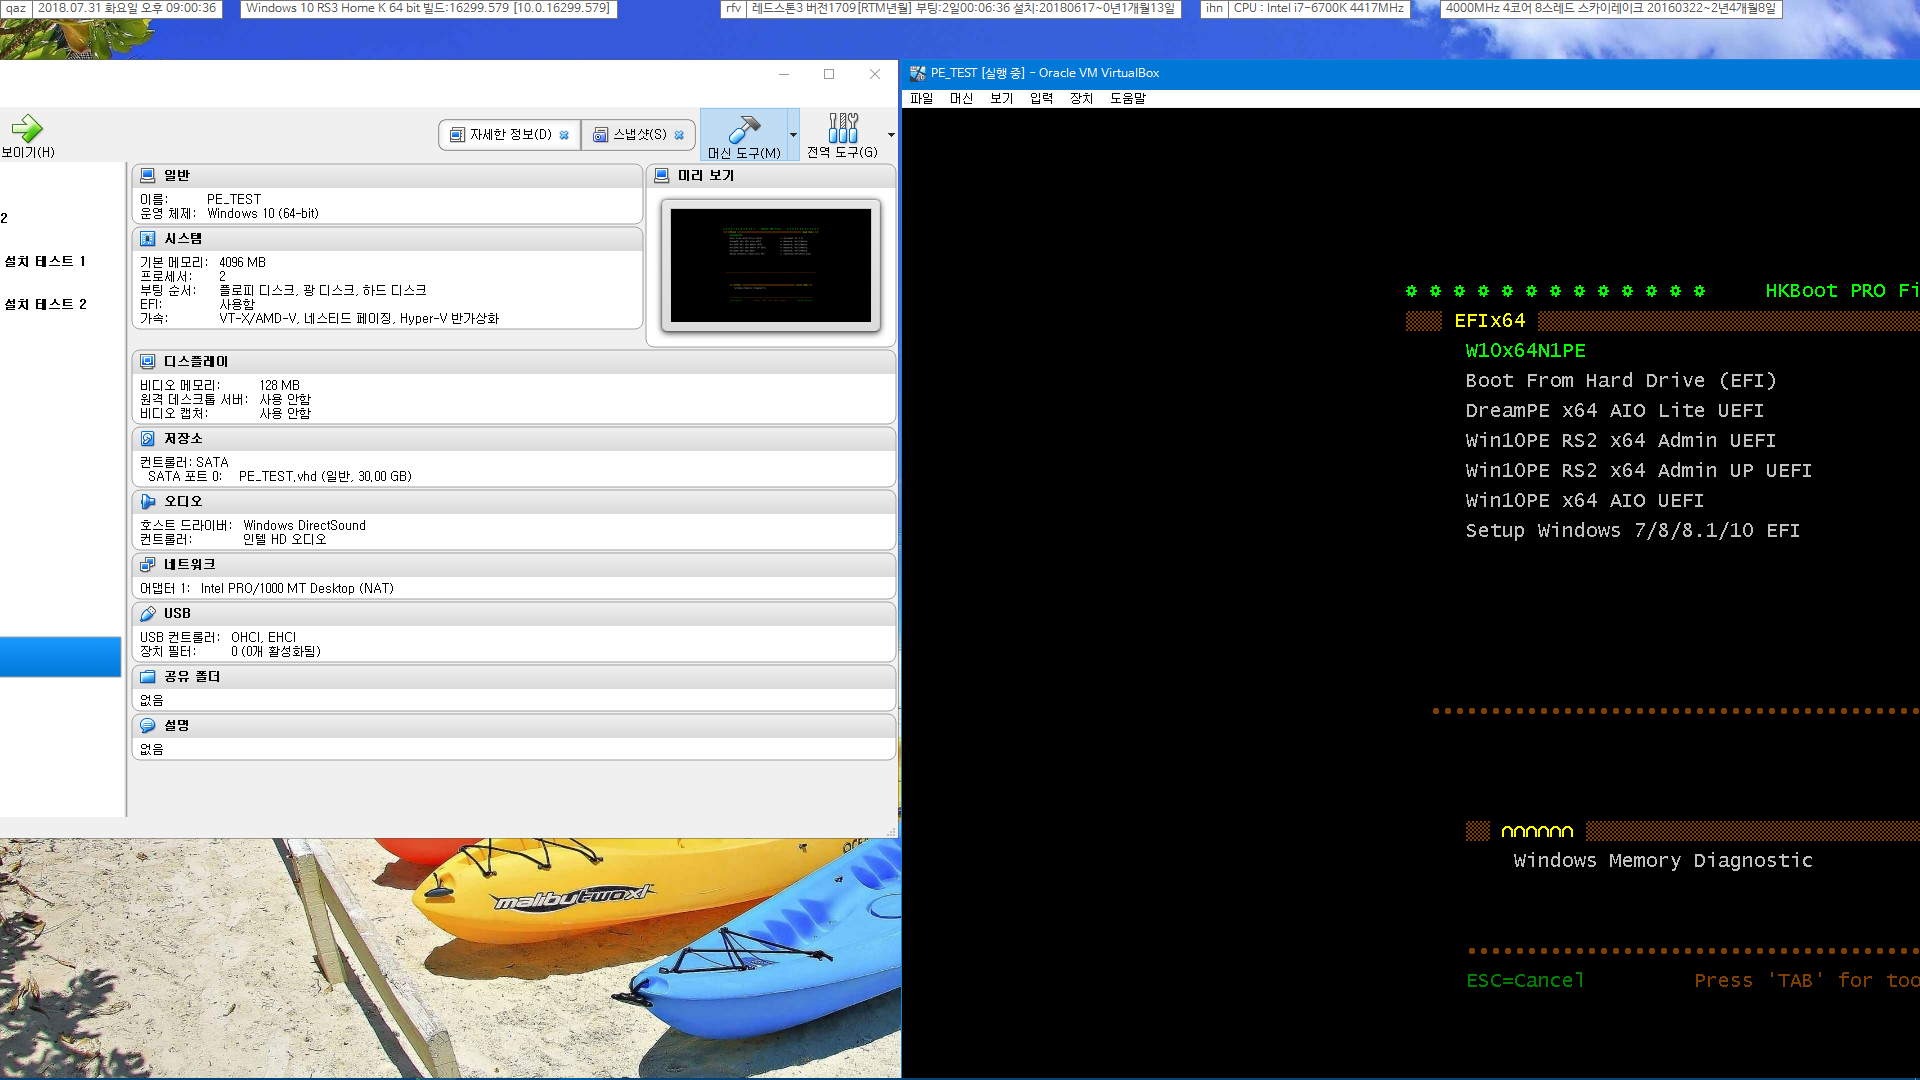The image size is (1920, 1080).
Task: Click the VirtualBox PE_TEST title bar icon
Action: point(917,73)
